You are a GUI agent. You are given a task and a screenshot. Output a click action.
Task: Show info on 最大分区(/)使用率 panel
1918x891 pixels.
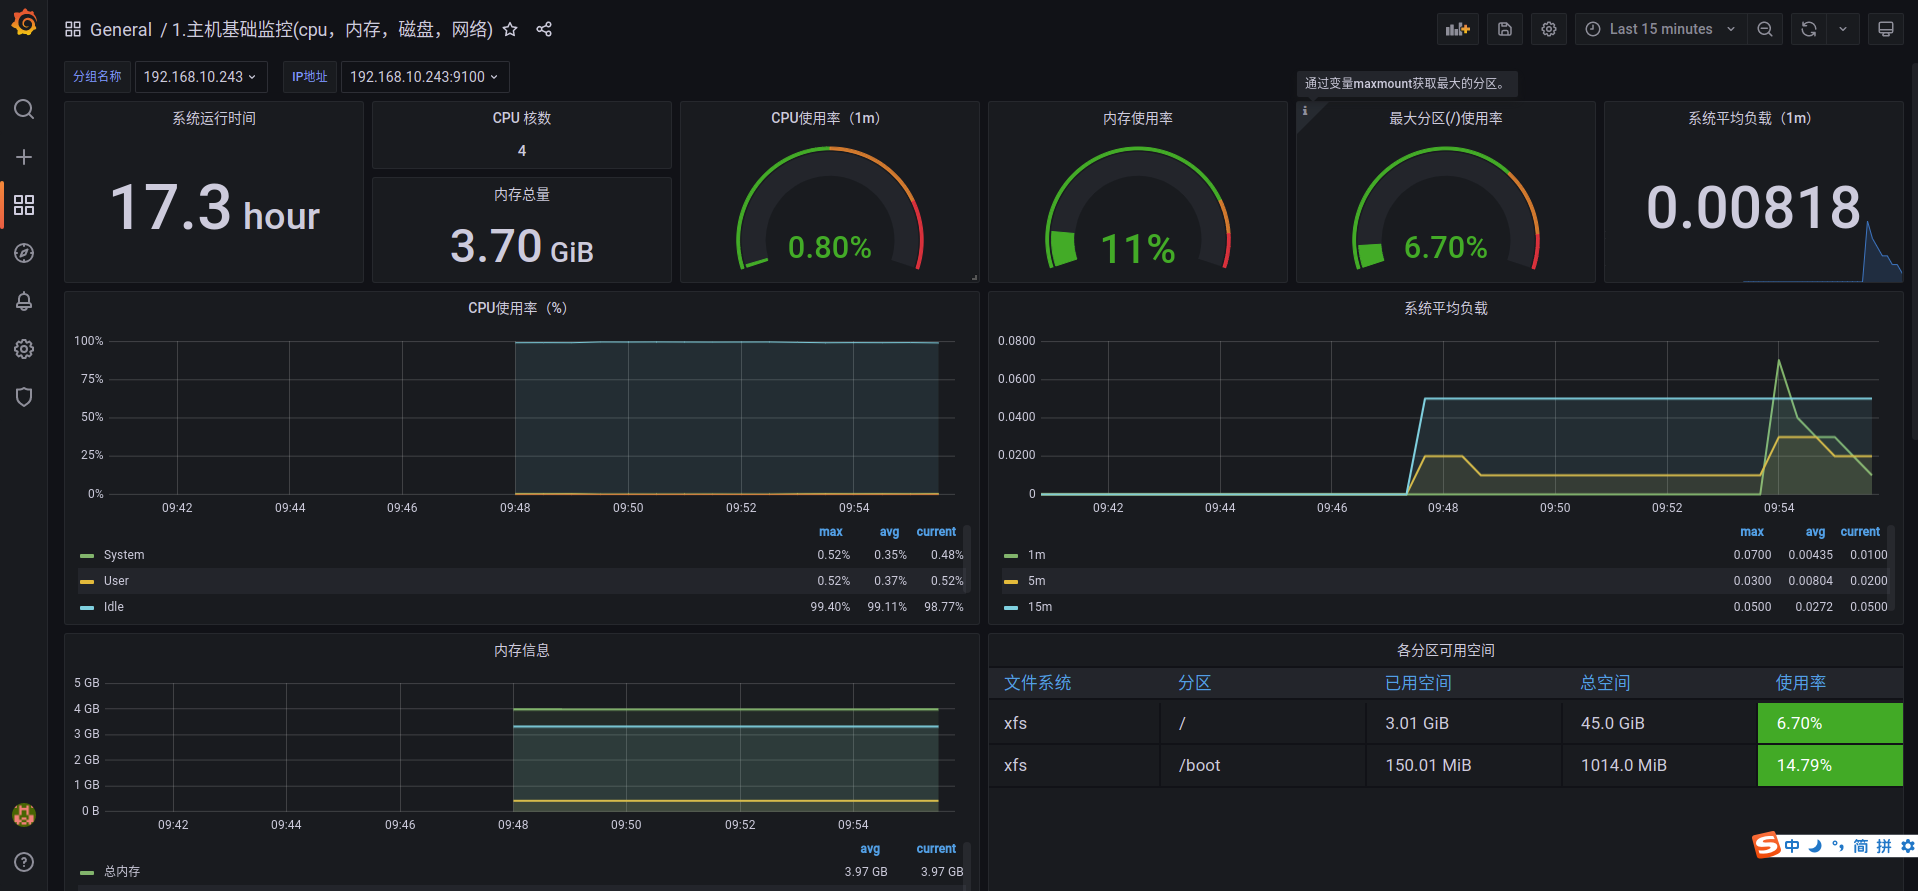(x=1304, y=110)
